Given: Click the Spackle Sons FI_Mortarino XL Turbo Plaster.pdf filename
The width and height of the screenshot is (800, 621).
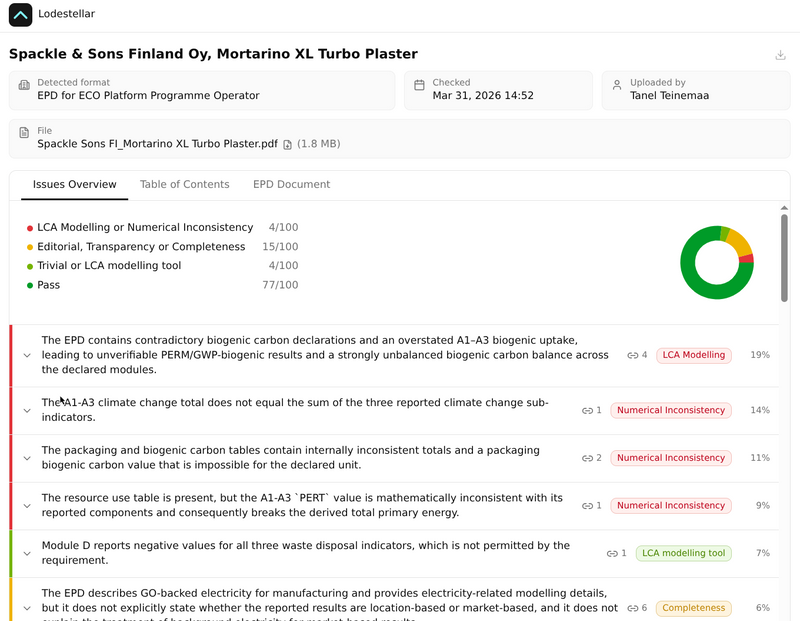Looking at the screenshot, I should click(157, 144).
